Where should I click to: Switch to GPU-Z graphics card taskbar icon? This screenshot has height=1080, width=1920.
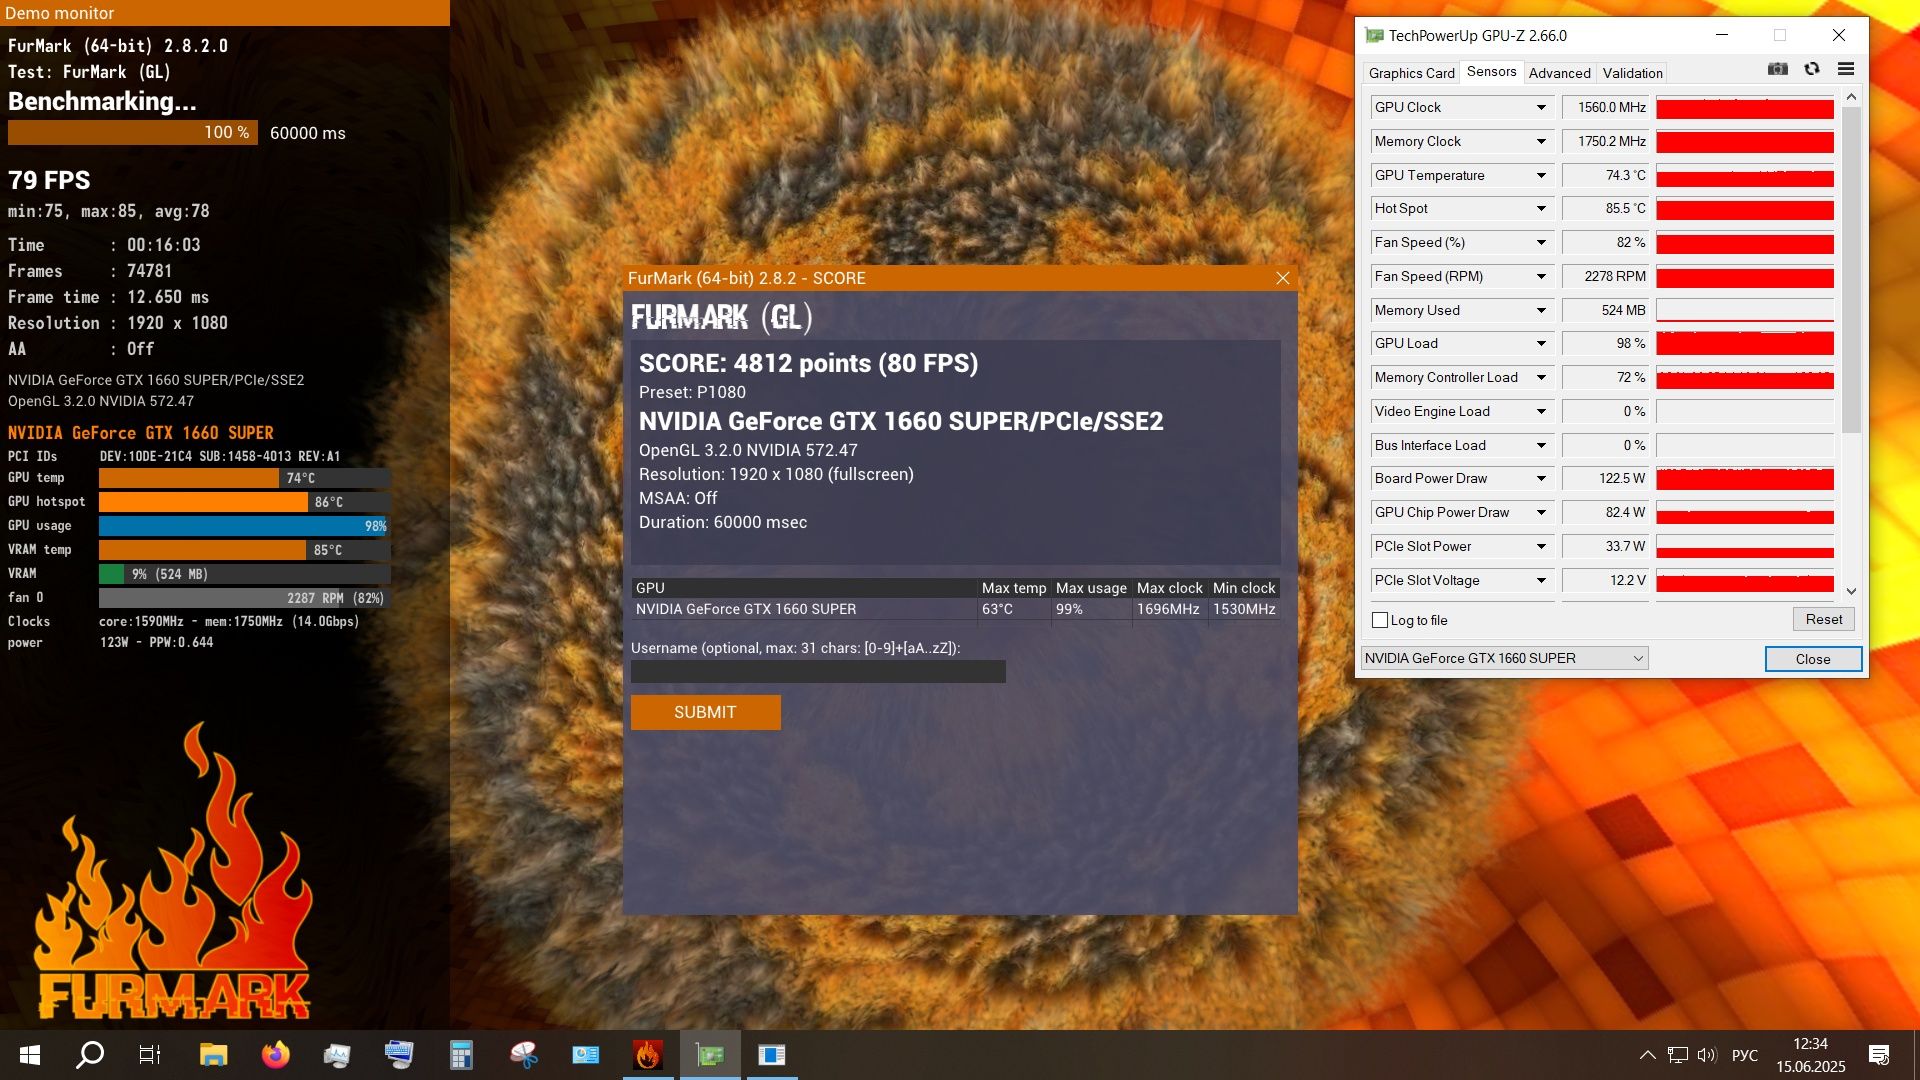pos(710,1055)
